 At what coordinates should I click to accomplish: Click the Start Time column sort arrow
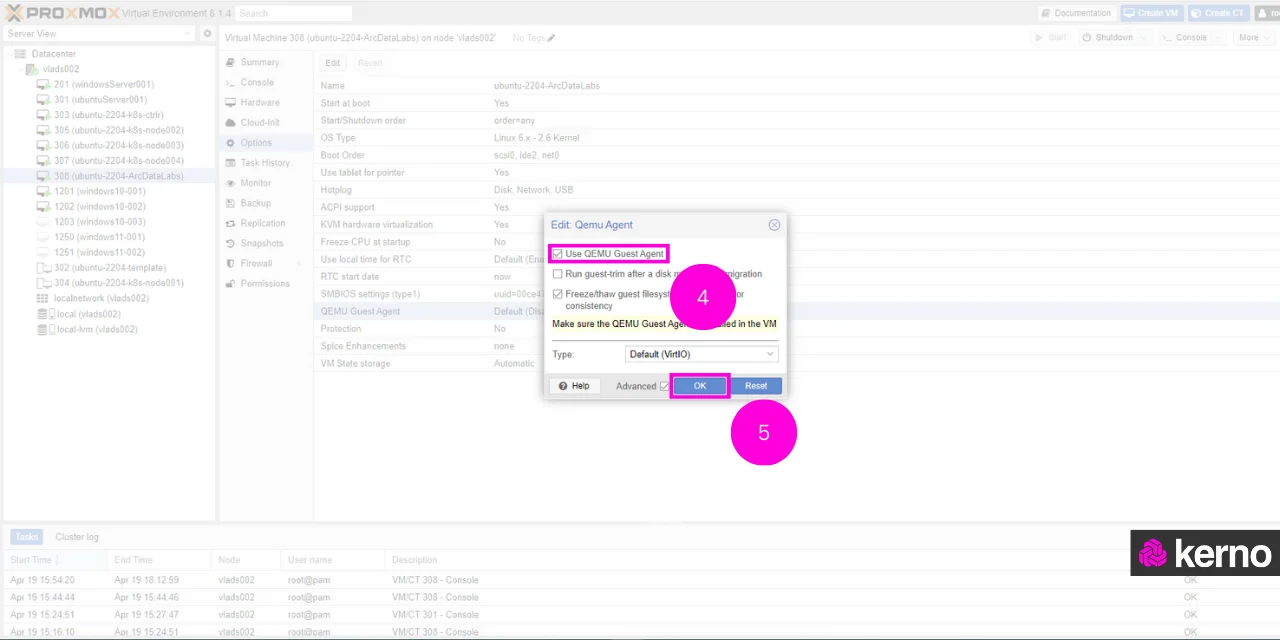[57, 560]
